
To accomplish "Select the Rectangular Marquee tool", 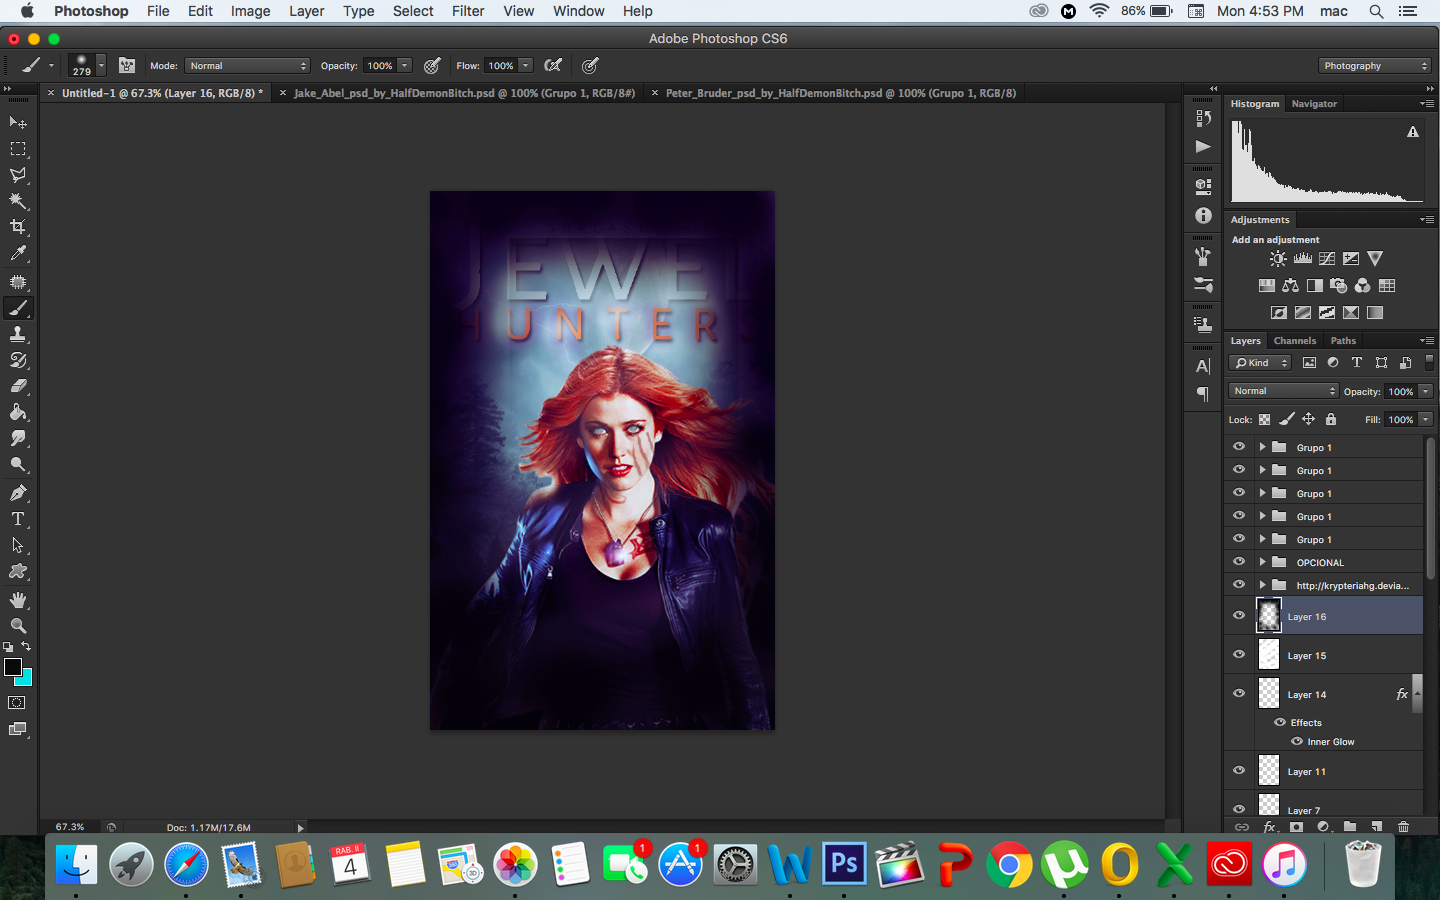I will [18, 148].
